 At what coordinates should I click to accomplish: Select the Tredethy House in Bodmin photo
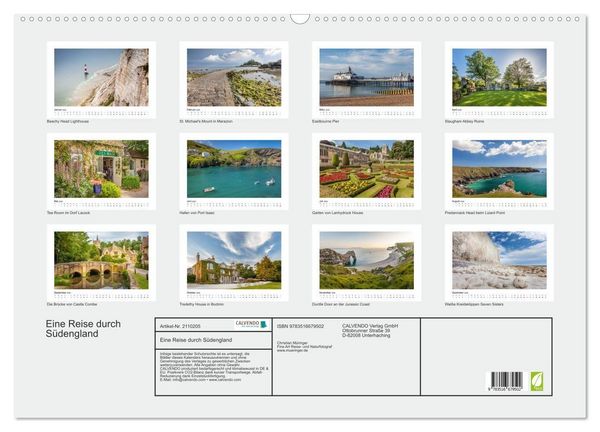click(x=234, y=260)
